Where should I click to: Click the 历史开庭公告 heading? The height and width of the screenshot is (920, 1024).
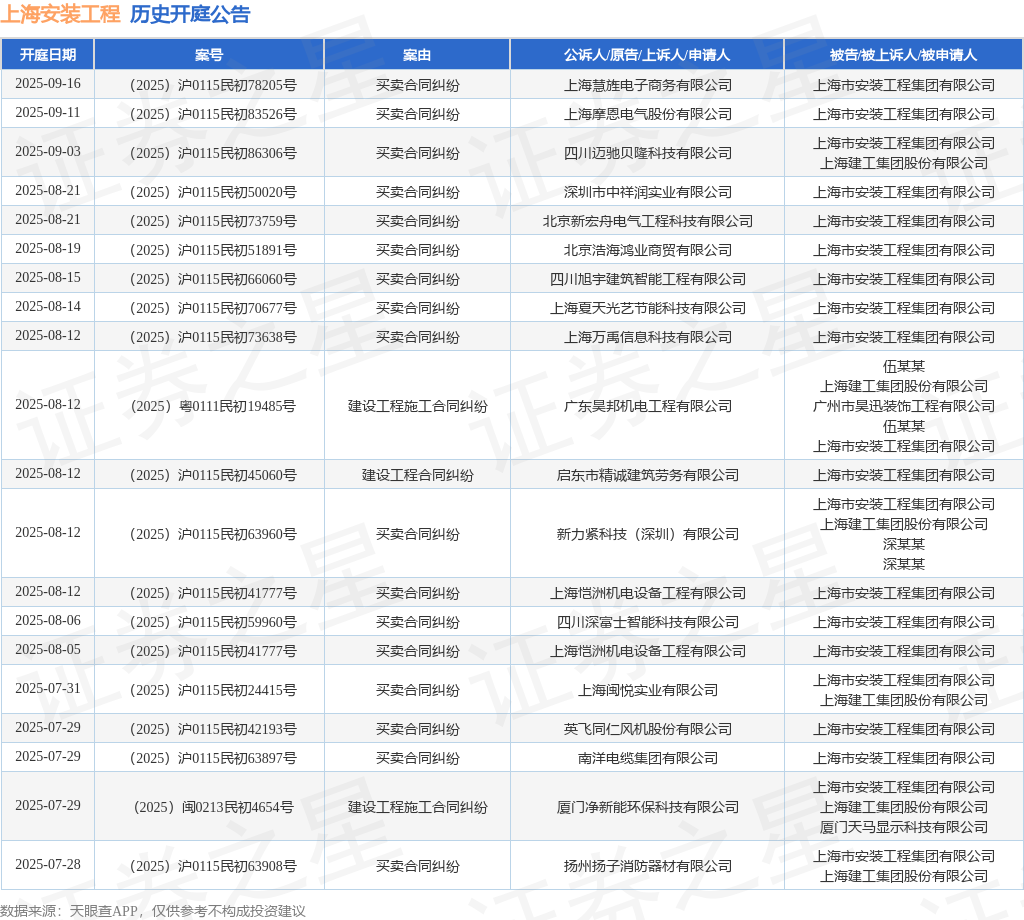coord(190,14)
